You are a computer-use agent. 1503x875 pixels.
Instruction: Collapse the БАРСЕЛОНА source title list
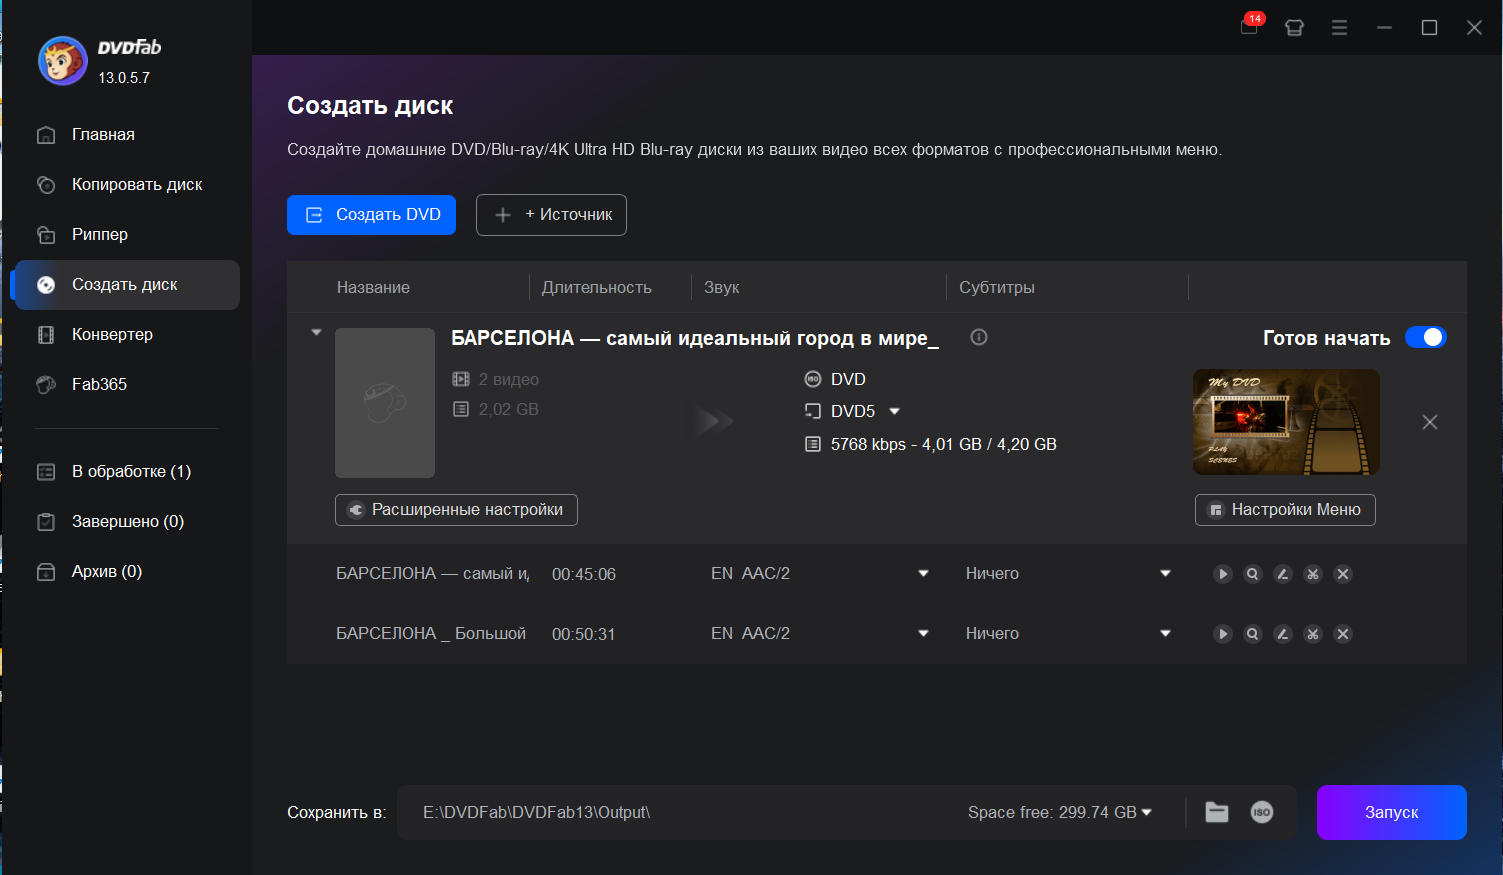pos(316,332)
